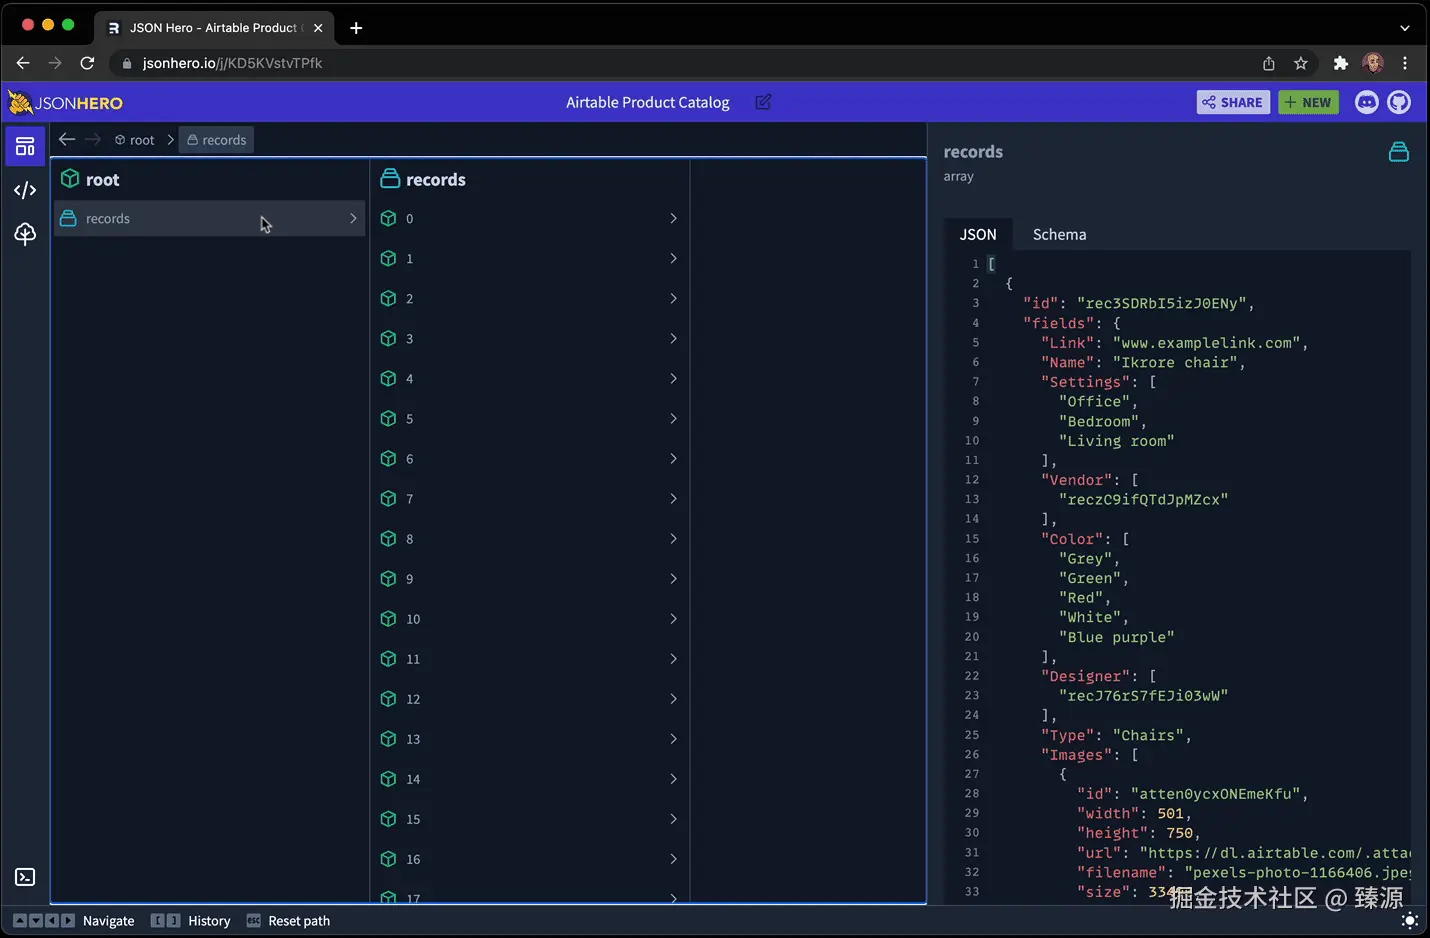Viewport: 1430px width, 938px height.
Task: Click the SHARE button
Action: click(x=1233, y=102)
